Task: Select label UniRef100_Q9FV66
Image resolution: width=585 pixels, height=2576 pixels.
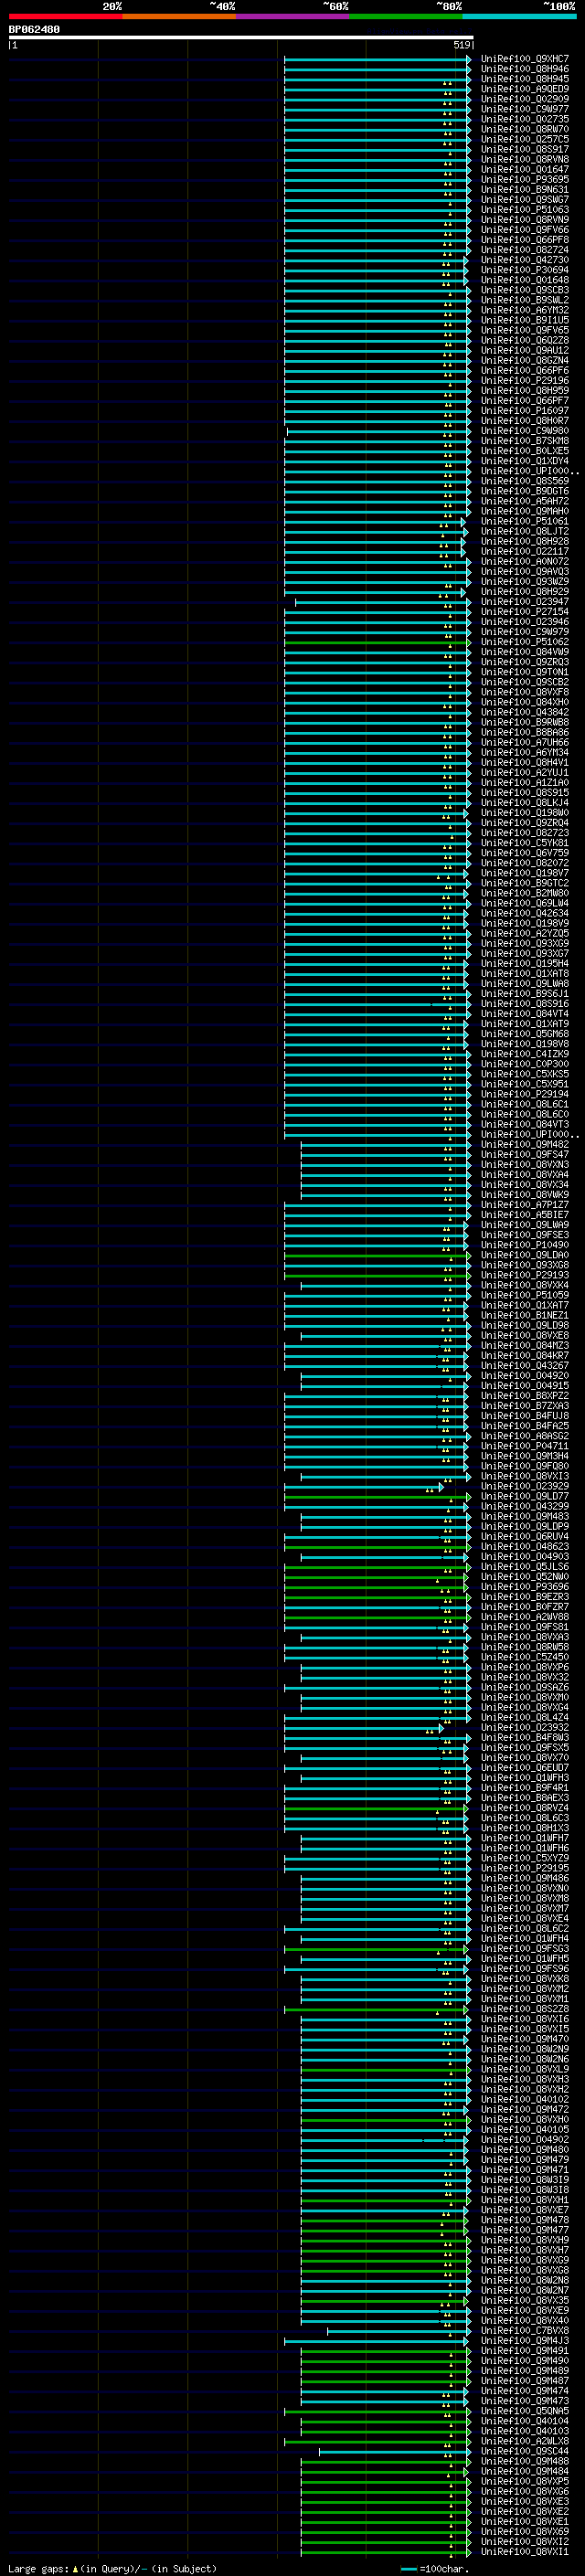Action: [x=525, y=230]
